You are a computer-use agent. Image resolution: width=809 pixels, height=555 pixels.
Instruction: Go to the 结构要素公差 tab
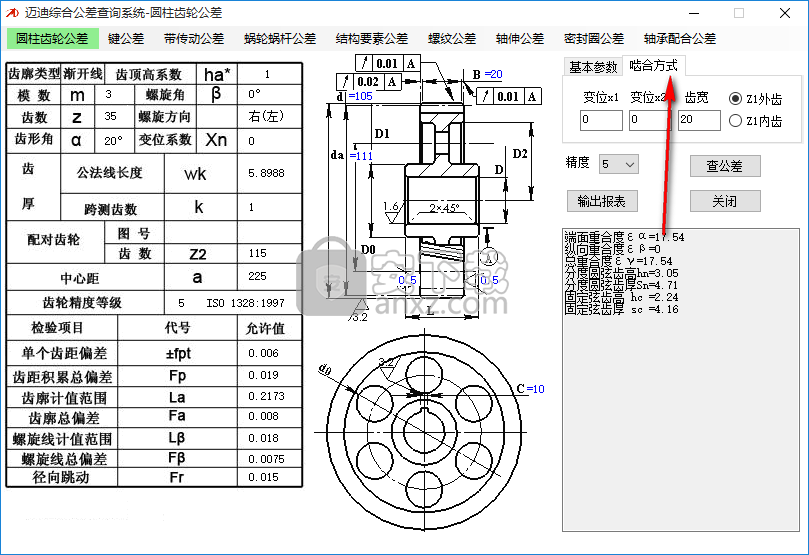point(372,39)
